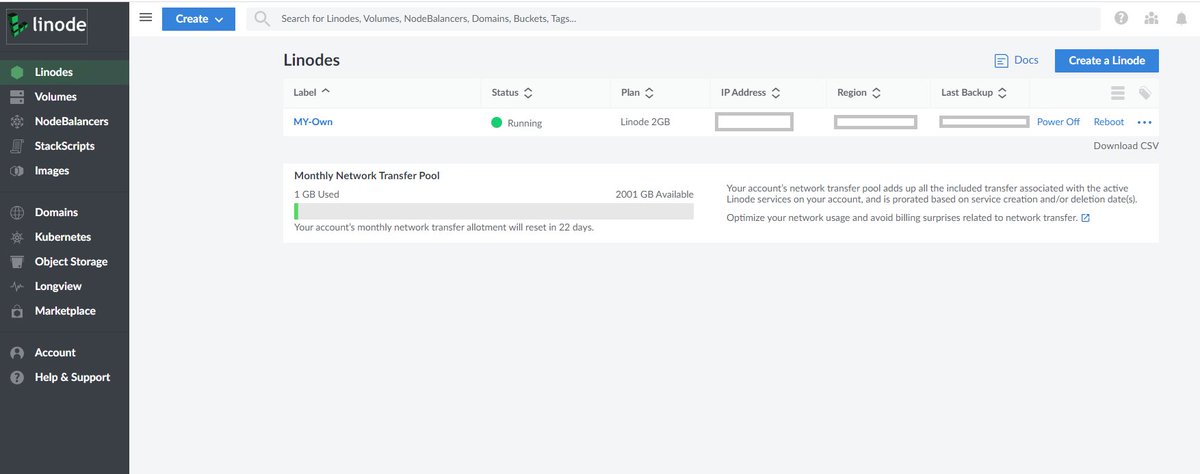
Task: Click the Docs document icon
Action: (x=1001, y=61)
